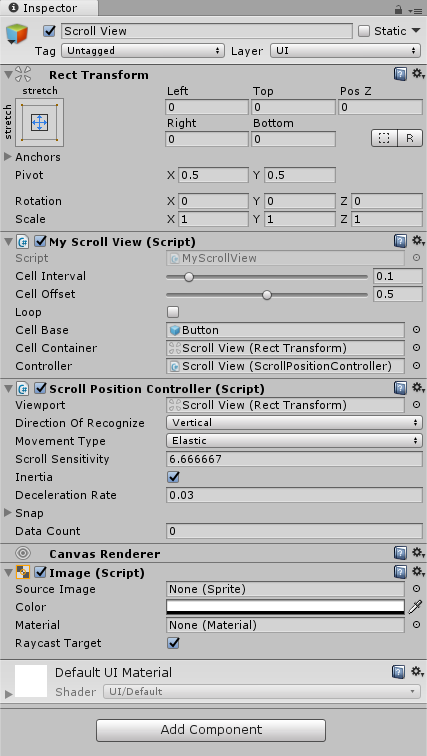427x756 pixels.
Task: Open object picker for Controller field
Action: click(x=416, y=366)
